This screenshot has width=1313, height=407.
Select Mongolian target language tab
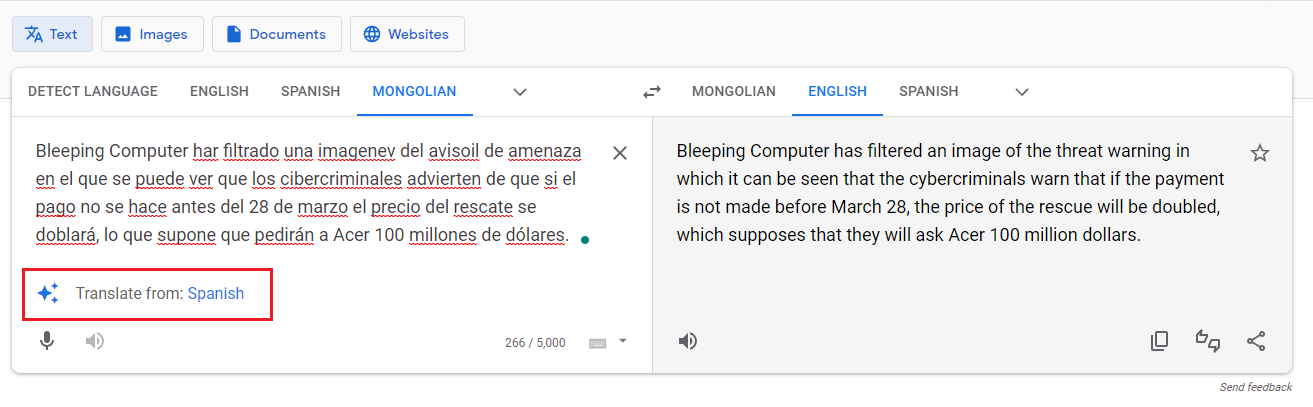[x=733, y=92]
